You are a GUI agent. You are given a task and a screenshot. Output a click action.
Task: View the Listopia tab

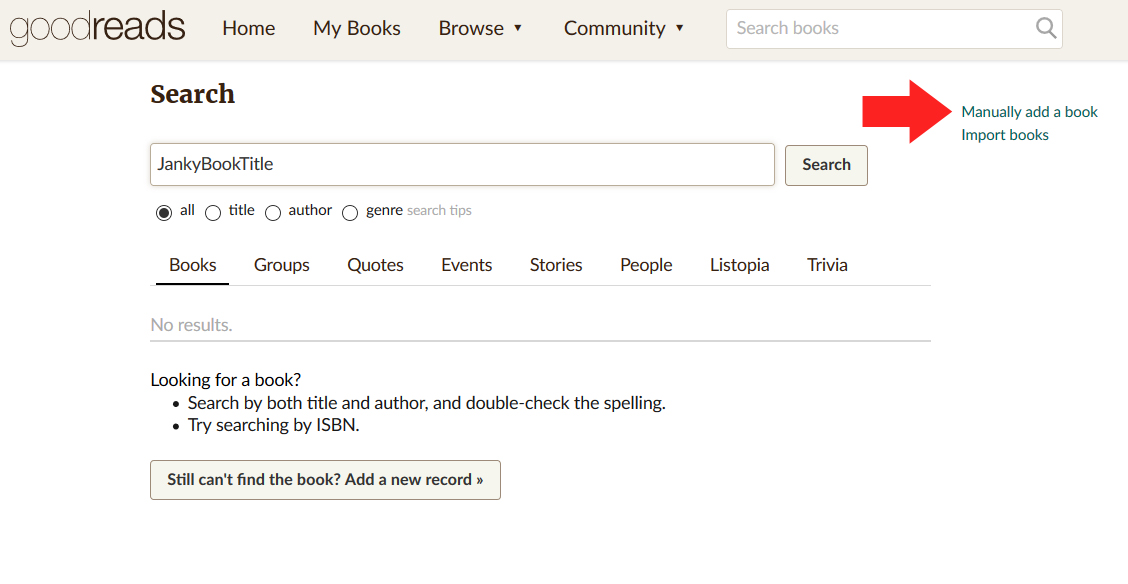(x=739, y=265)
